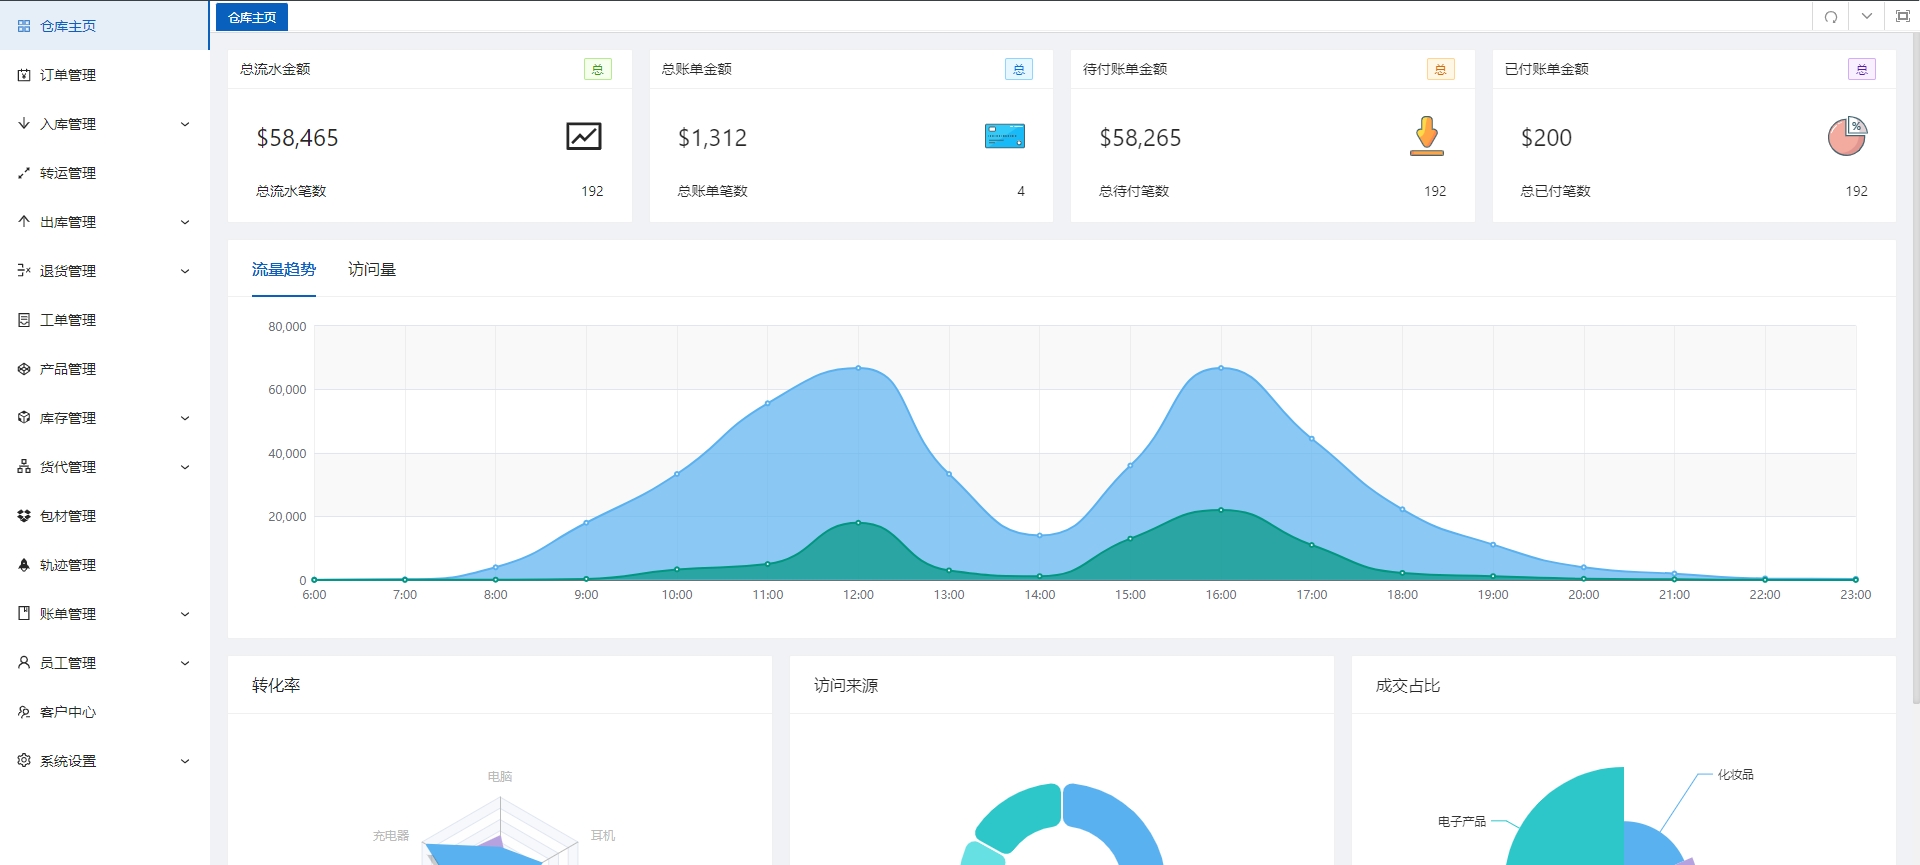The image size is (1920, 865).
Task: Click the 账单管理 sidebar icon
Action: point(24,614)
